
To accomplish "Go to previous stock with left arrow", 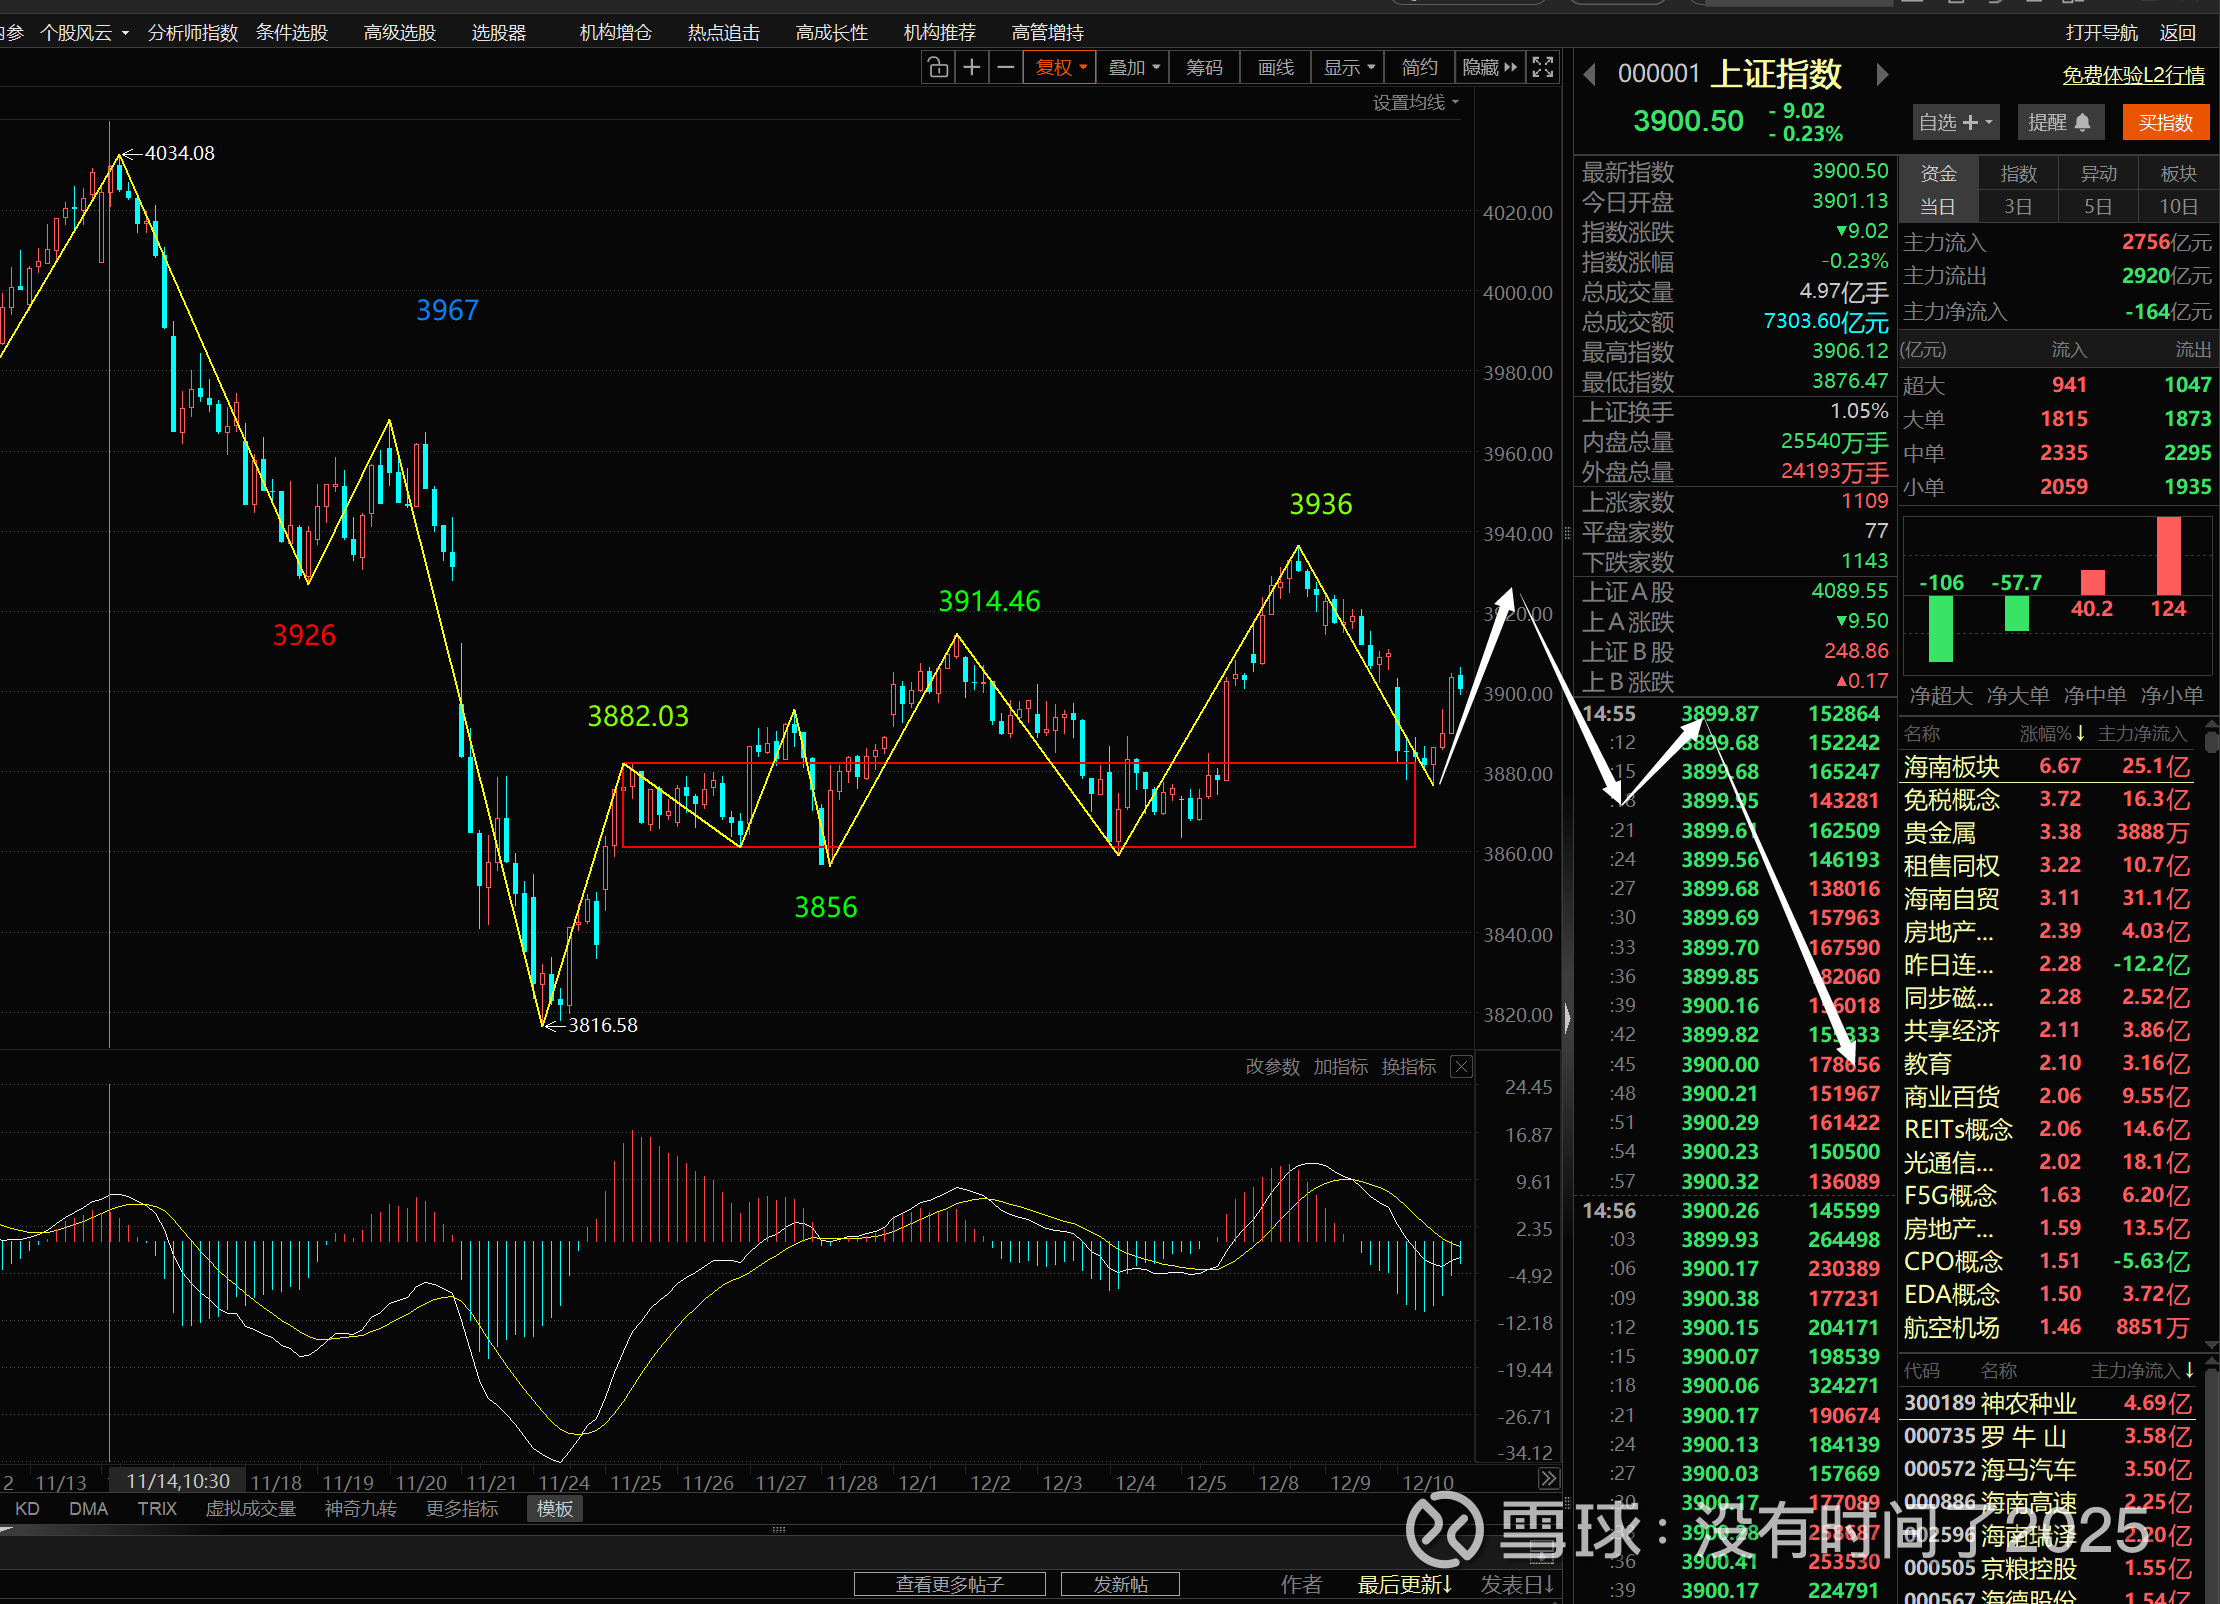I will (1590, 75).
